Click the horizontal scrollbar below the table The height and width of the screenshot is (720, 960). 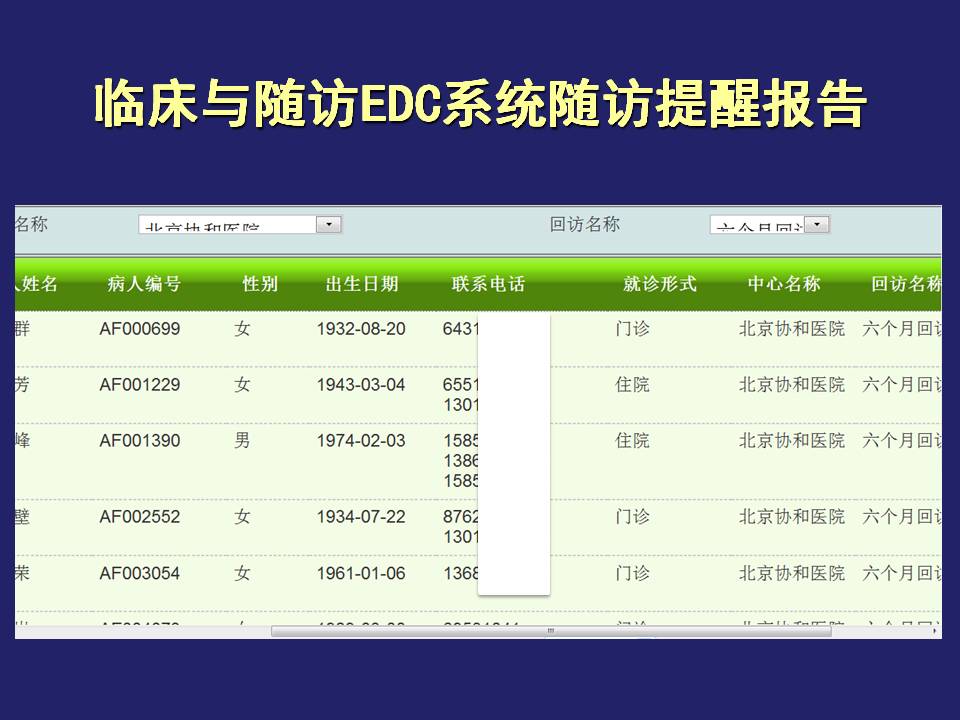click(550, 631)
